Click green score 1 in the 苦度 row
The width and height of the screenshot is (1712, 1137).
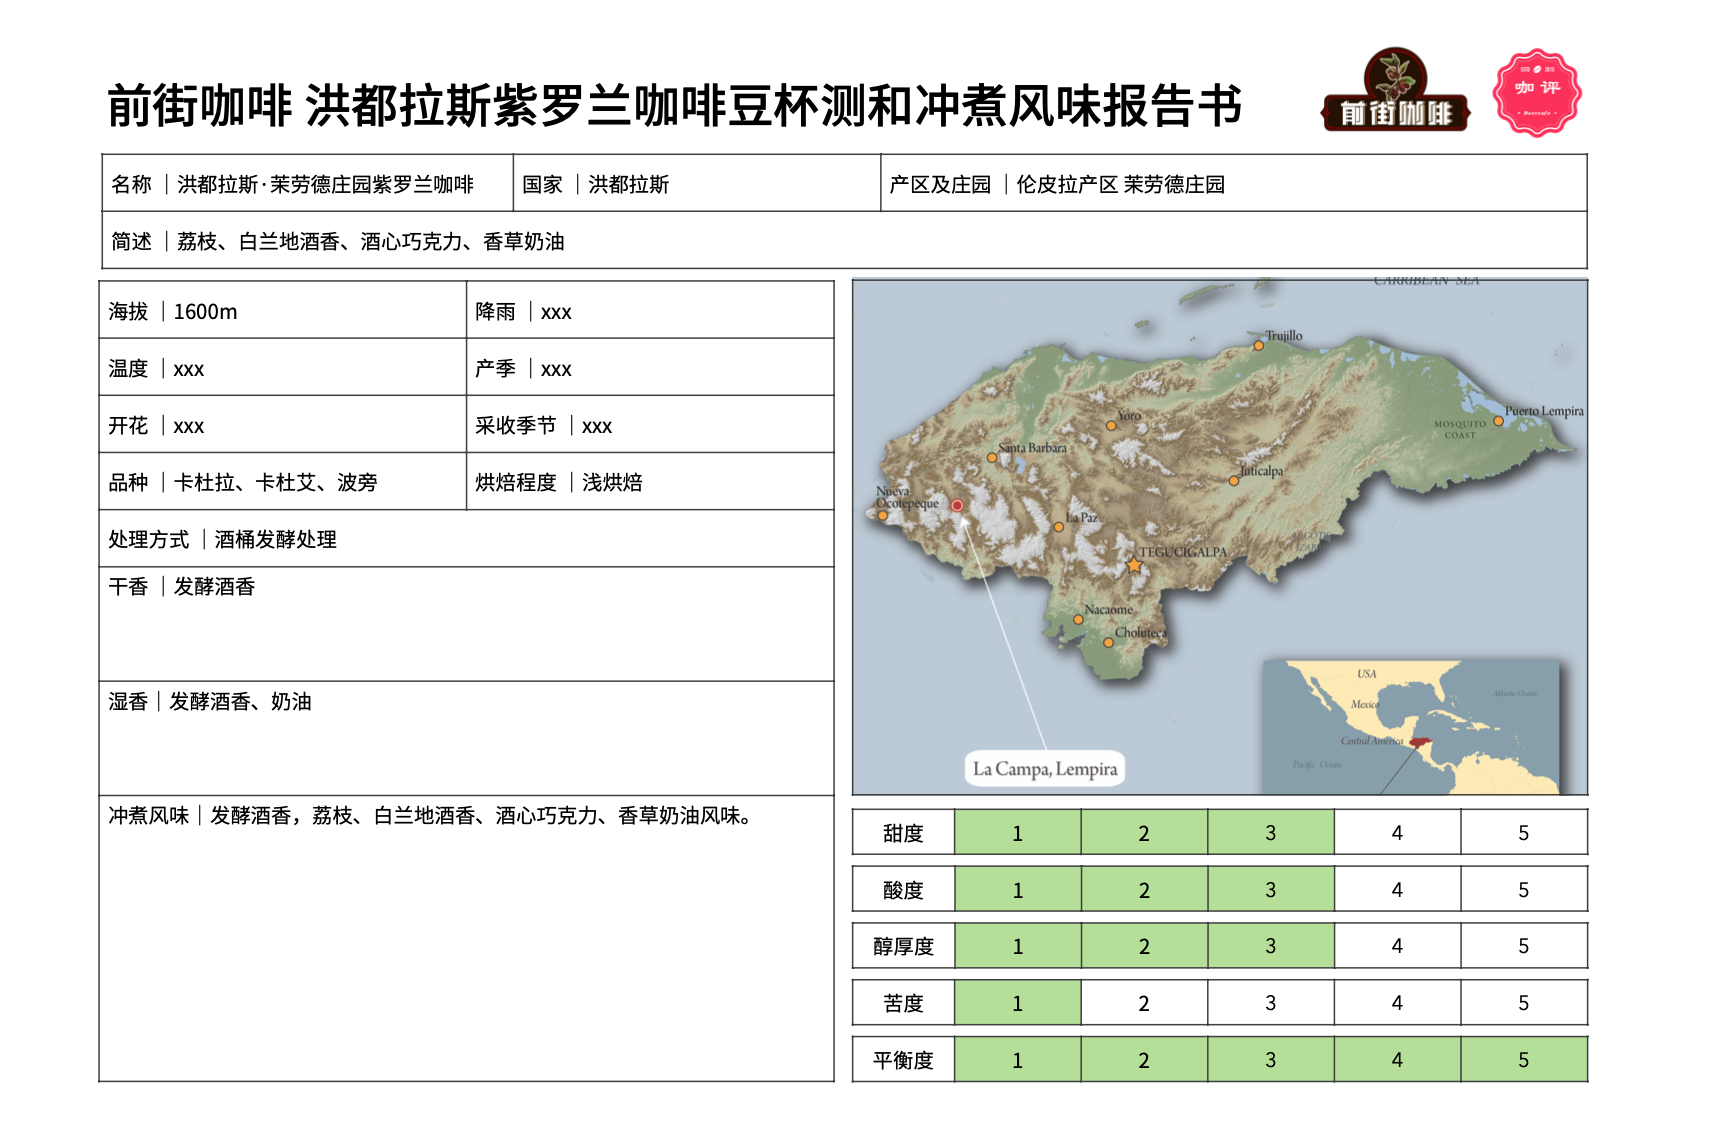click(1018, 1003)
